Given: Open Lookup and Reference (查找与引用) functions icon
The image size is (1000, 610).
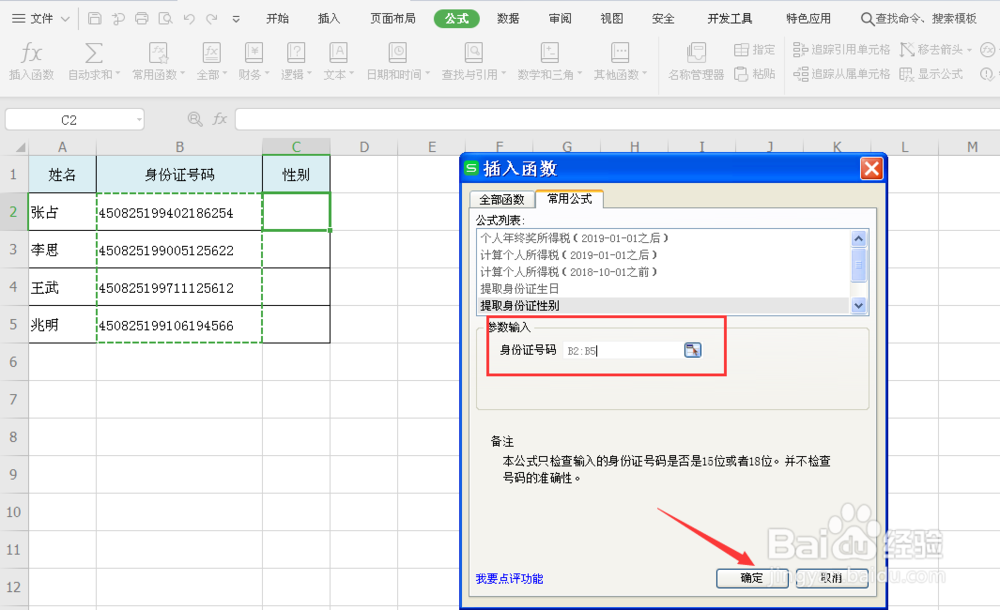Looking at the screenshot, I should (x=473, y=53).
